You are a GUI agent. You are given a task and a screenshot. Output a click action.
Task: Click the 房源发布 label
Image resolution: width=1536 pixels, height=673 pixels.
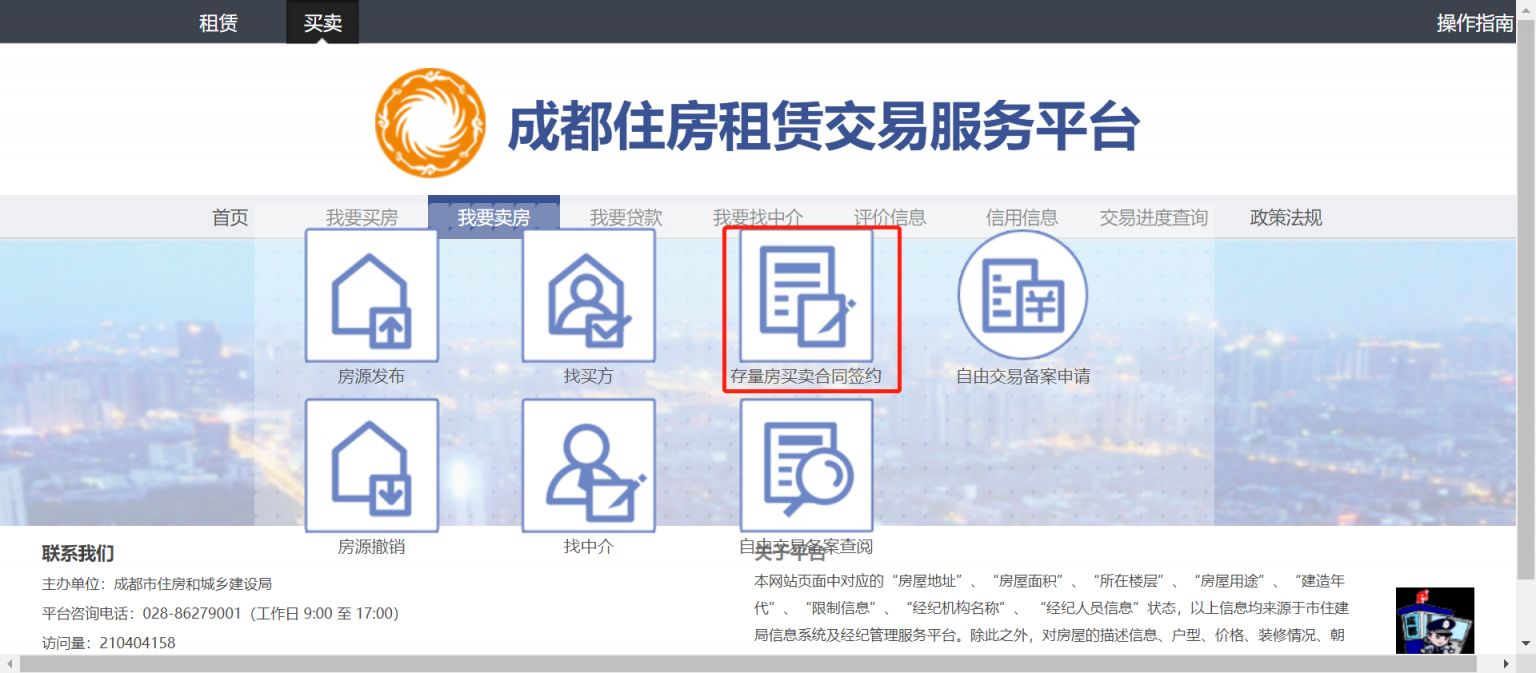[x=371, y=377]
